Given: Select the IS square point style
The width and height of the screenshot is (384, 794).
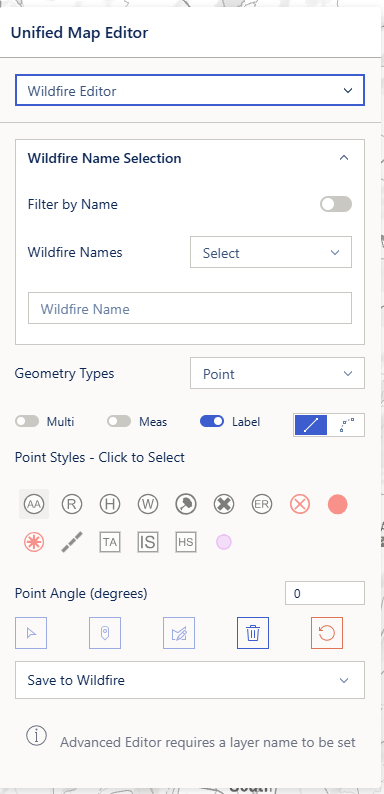Looking at the screenshot, I should point(148,542).
